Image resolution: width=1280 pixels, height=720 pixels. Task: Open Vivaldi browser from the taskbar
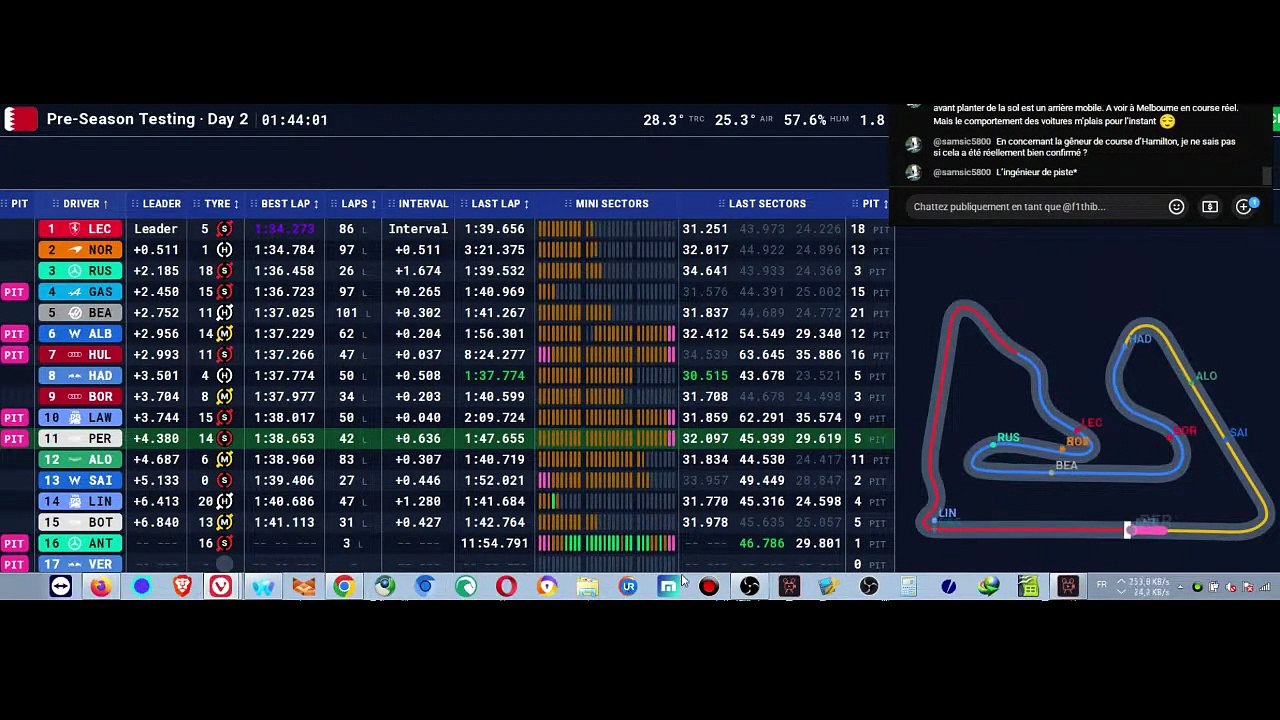click(221, 586)
